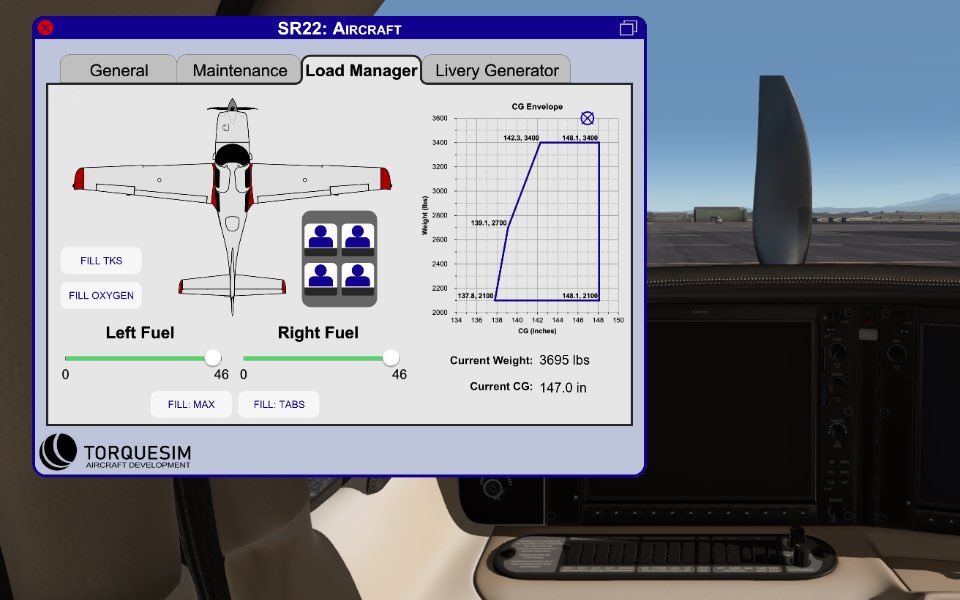Open the Livery Generator tab
Image resolution: width=960 pixels, height=600 pixels.
pos(497,70)
